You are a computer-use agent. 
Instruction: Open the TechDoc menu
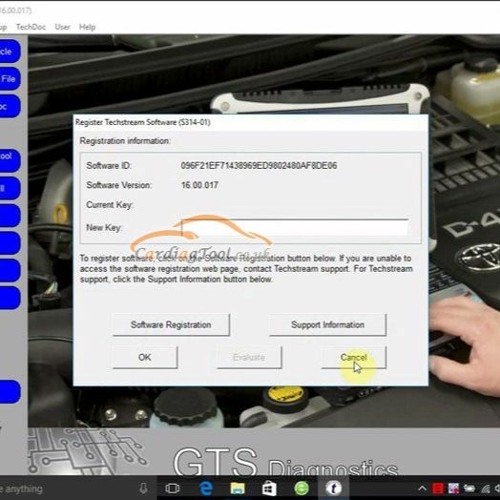tap(31, 27)
